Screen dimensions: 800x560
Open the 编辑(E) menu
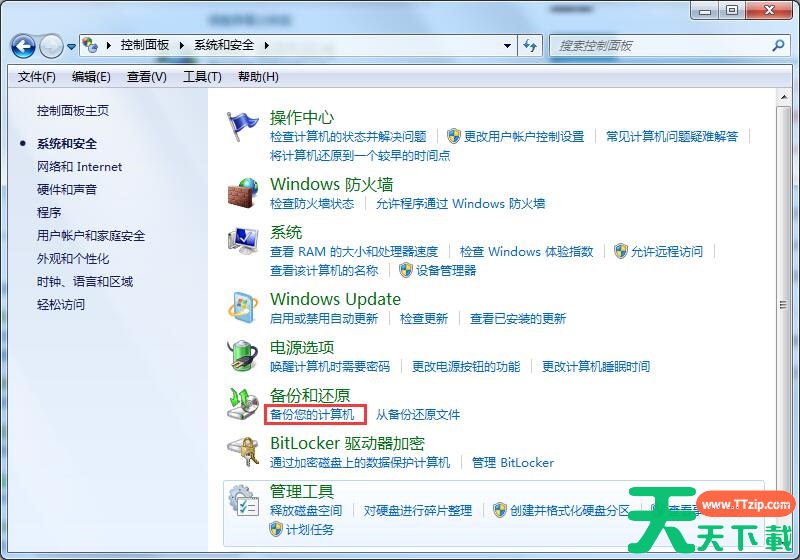coord(91,77)
